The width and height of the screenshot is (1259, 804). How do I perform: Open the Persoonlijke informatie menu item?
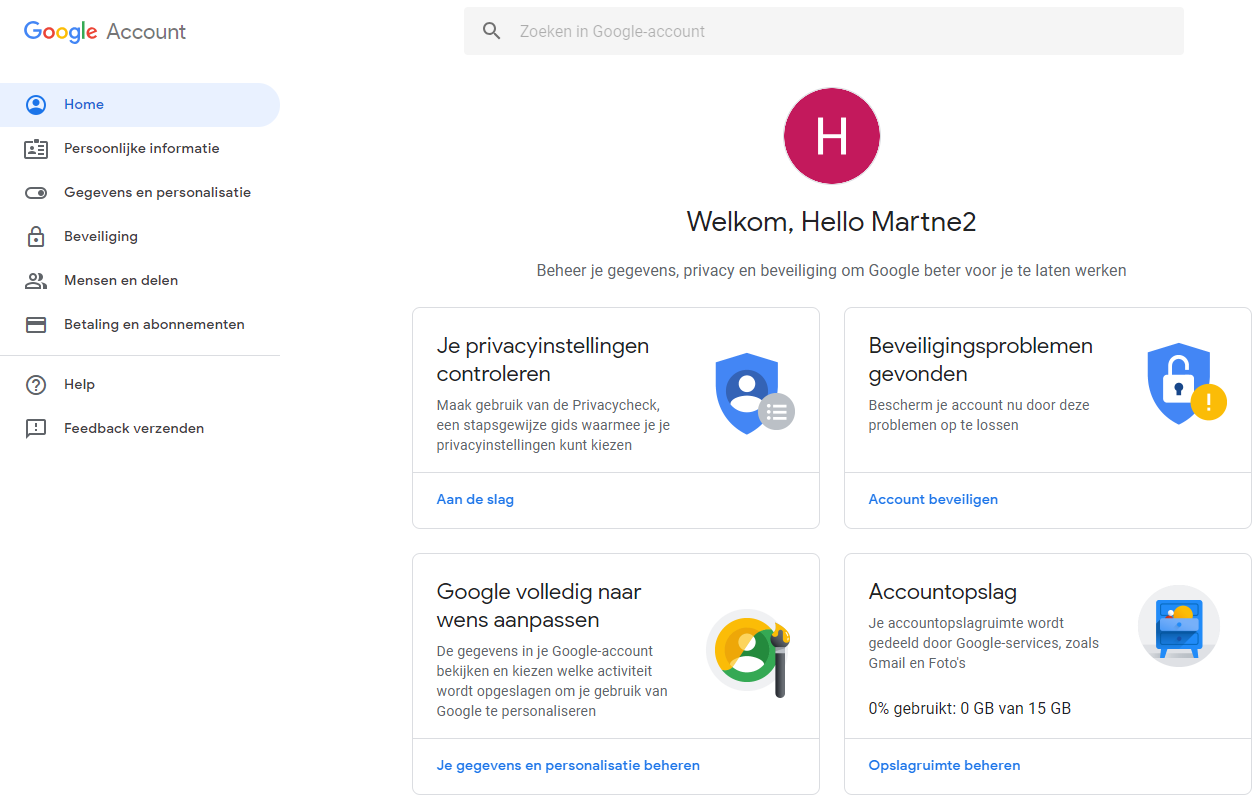[x=141, y=149]
